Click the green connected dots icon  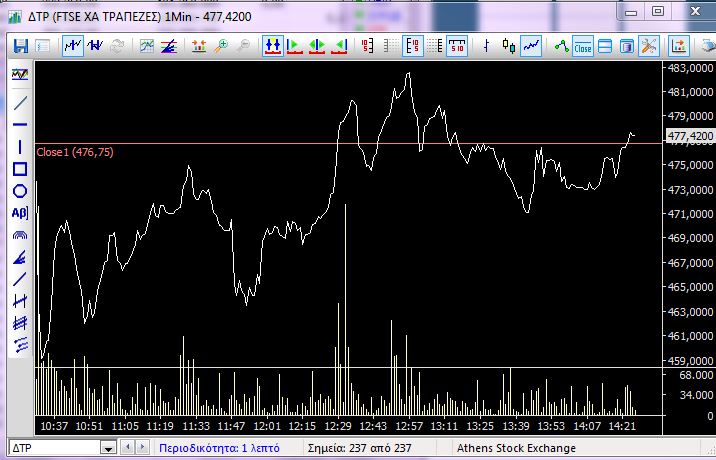(x=561, y=46)
